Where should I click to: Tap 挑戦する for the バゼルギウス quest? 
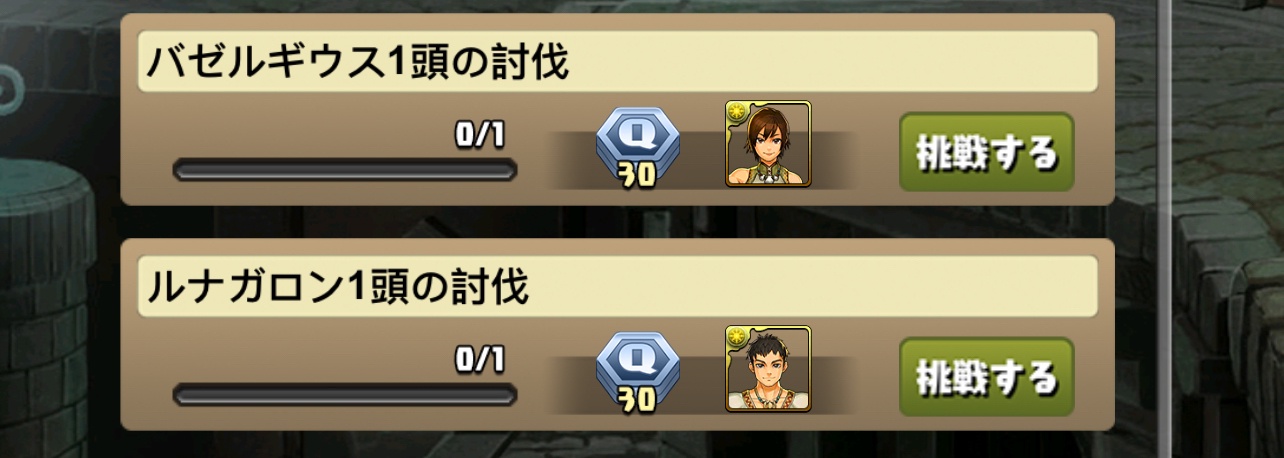pos(986,153)
